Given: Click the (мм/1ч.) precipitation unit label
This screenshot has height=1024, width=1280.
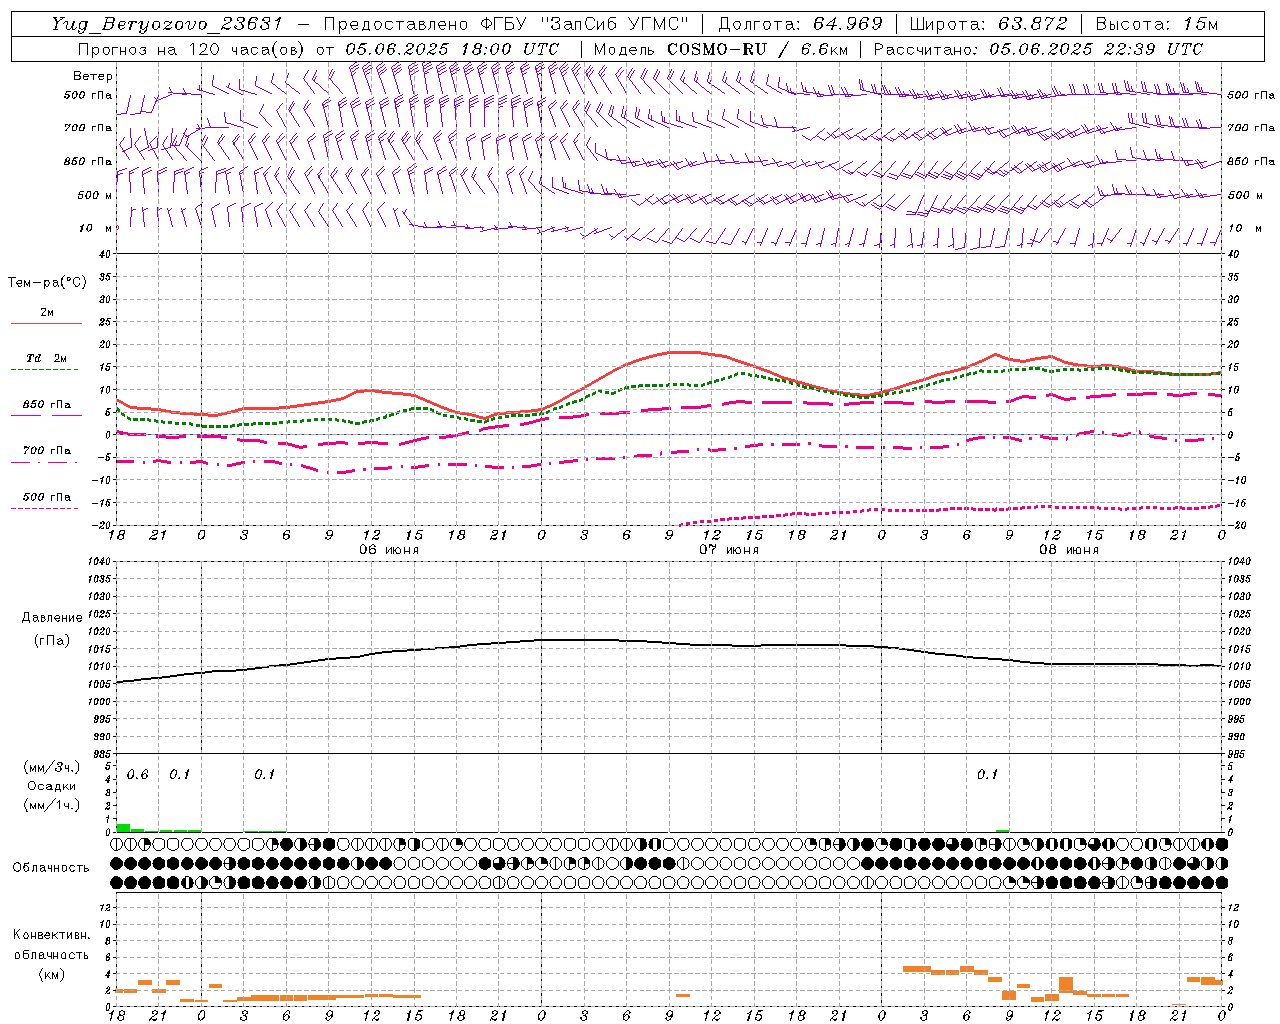Looking at the screenshot, I should tap(52, 805).
